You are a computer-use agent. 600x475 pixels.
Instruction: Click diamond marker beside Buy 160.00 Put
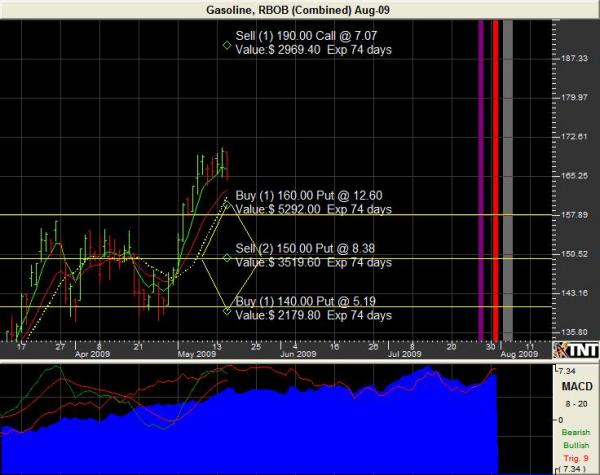[227, 203]
